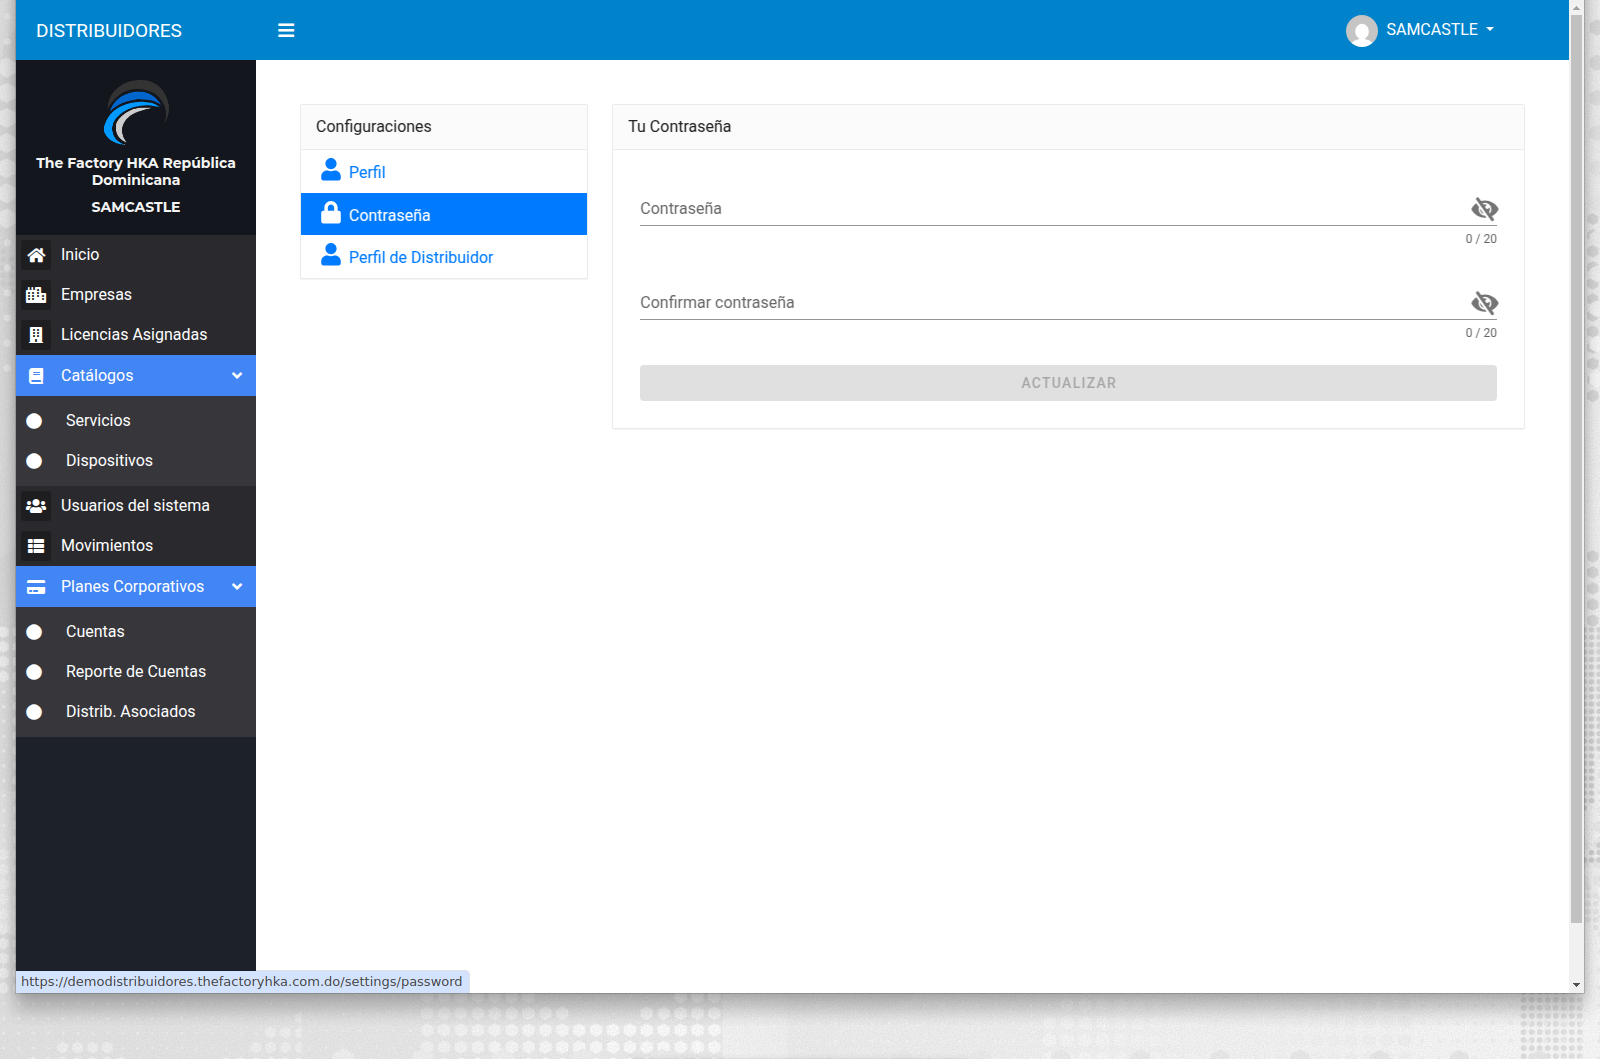The height and width of the screenshot is (1059, 1600).
Task: Toggle the hamburger sidebar menu
Action: pyautogui.click(x=286, y=30)
